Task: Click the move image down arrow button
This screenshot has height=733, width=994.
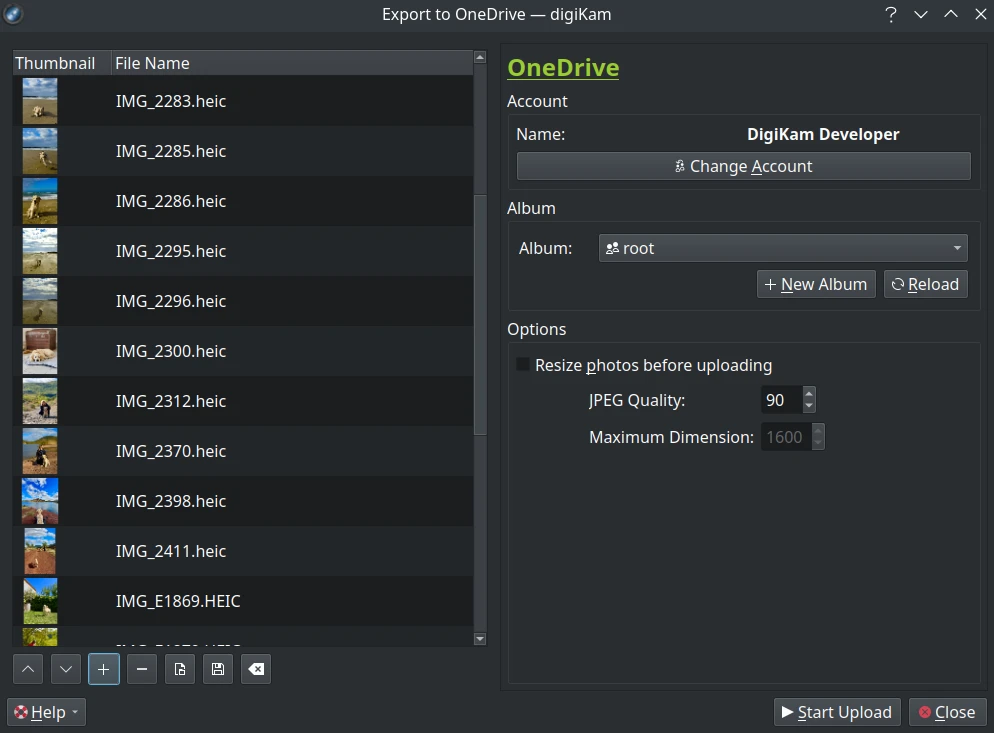Action: (x=66, y=669)
